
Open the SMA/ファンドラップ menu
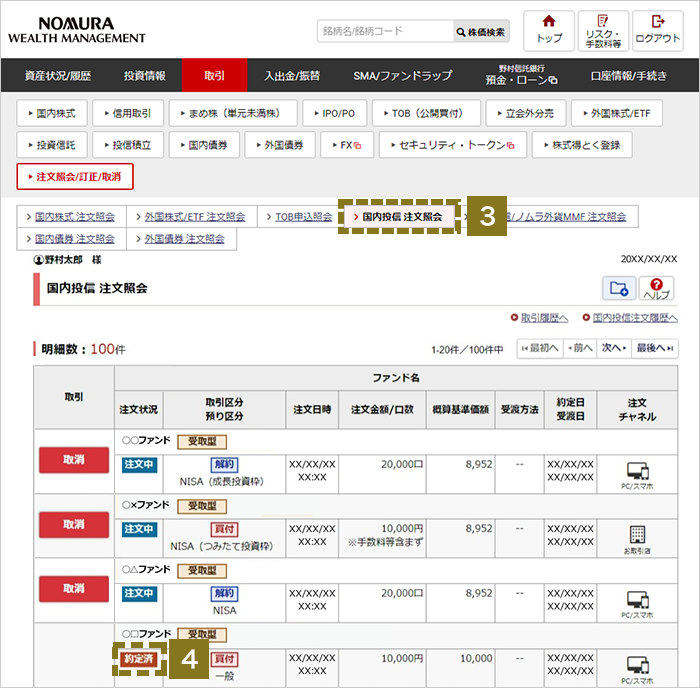403,75
